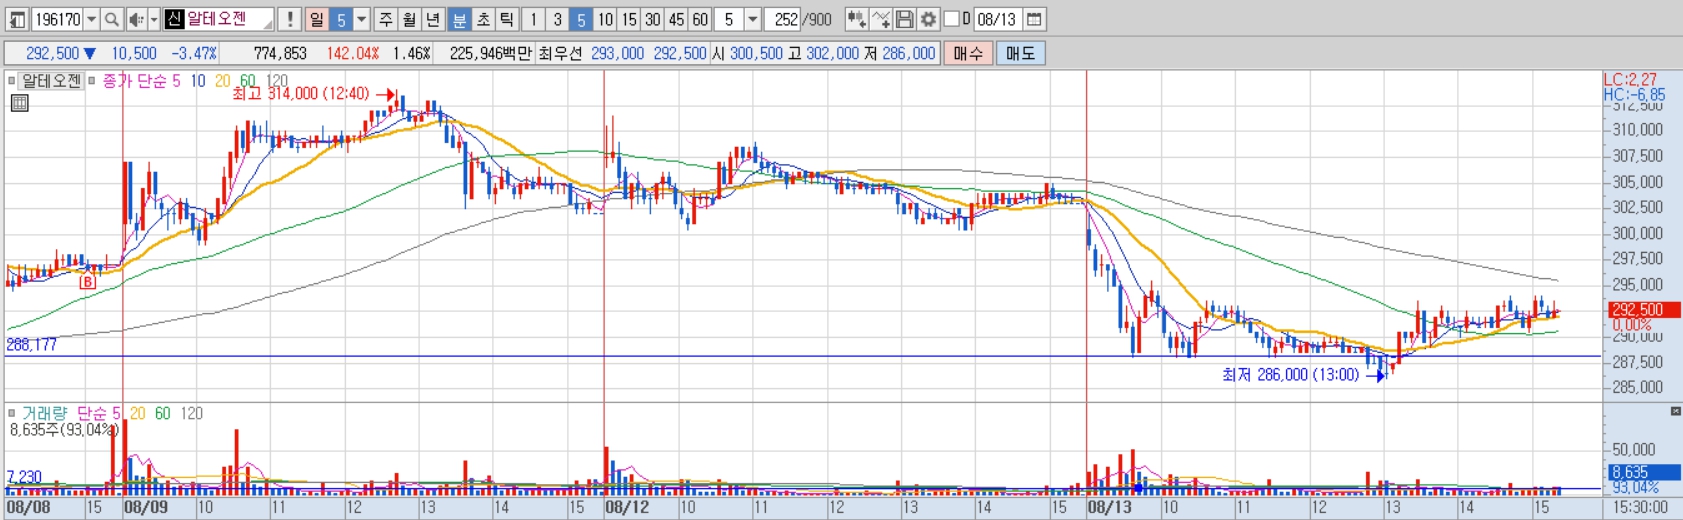Choose the 1 minute interval

[x=533, y=19]
